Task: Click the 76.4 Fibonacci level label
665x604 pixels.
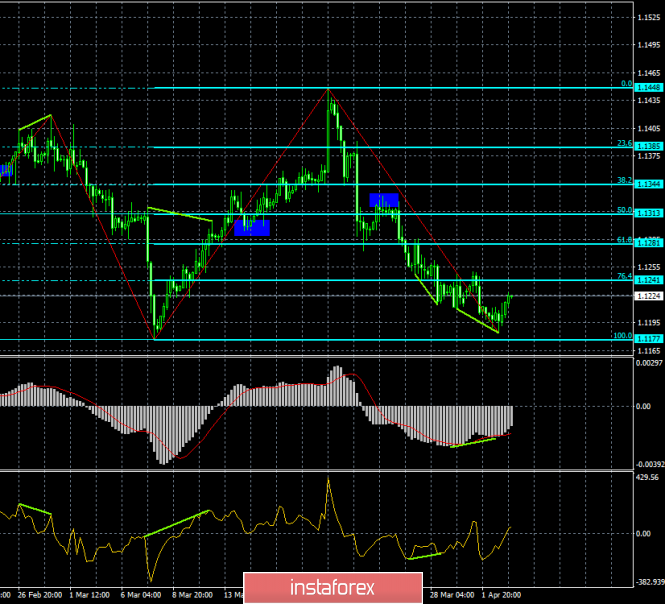Action: click(623, 276)
